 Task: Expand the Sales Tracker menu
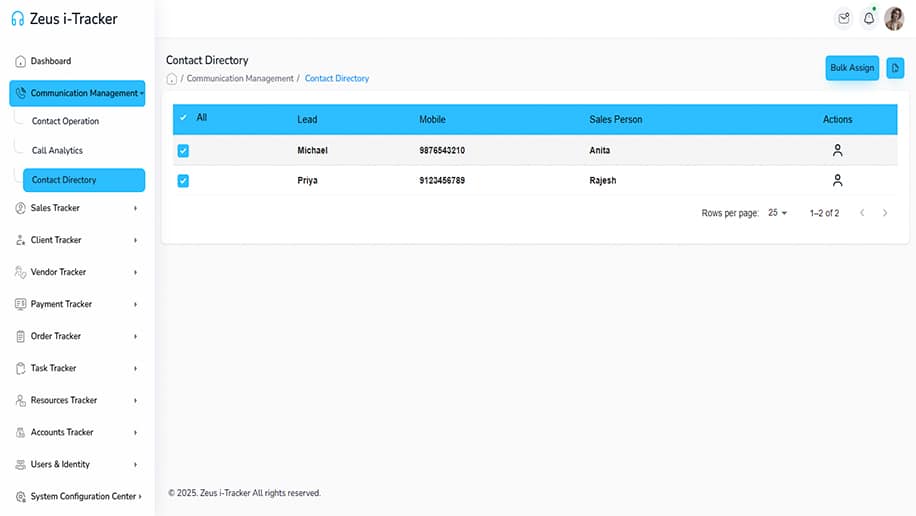(x=76, y=208)
